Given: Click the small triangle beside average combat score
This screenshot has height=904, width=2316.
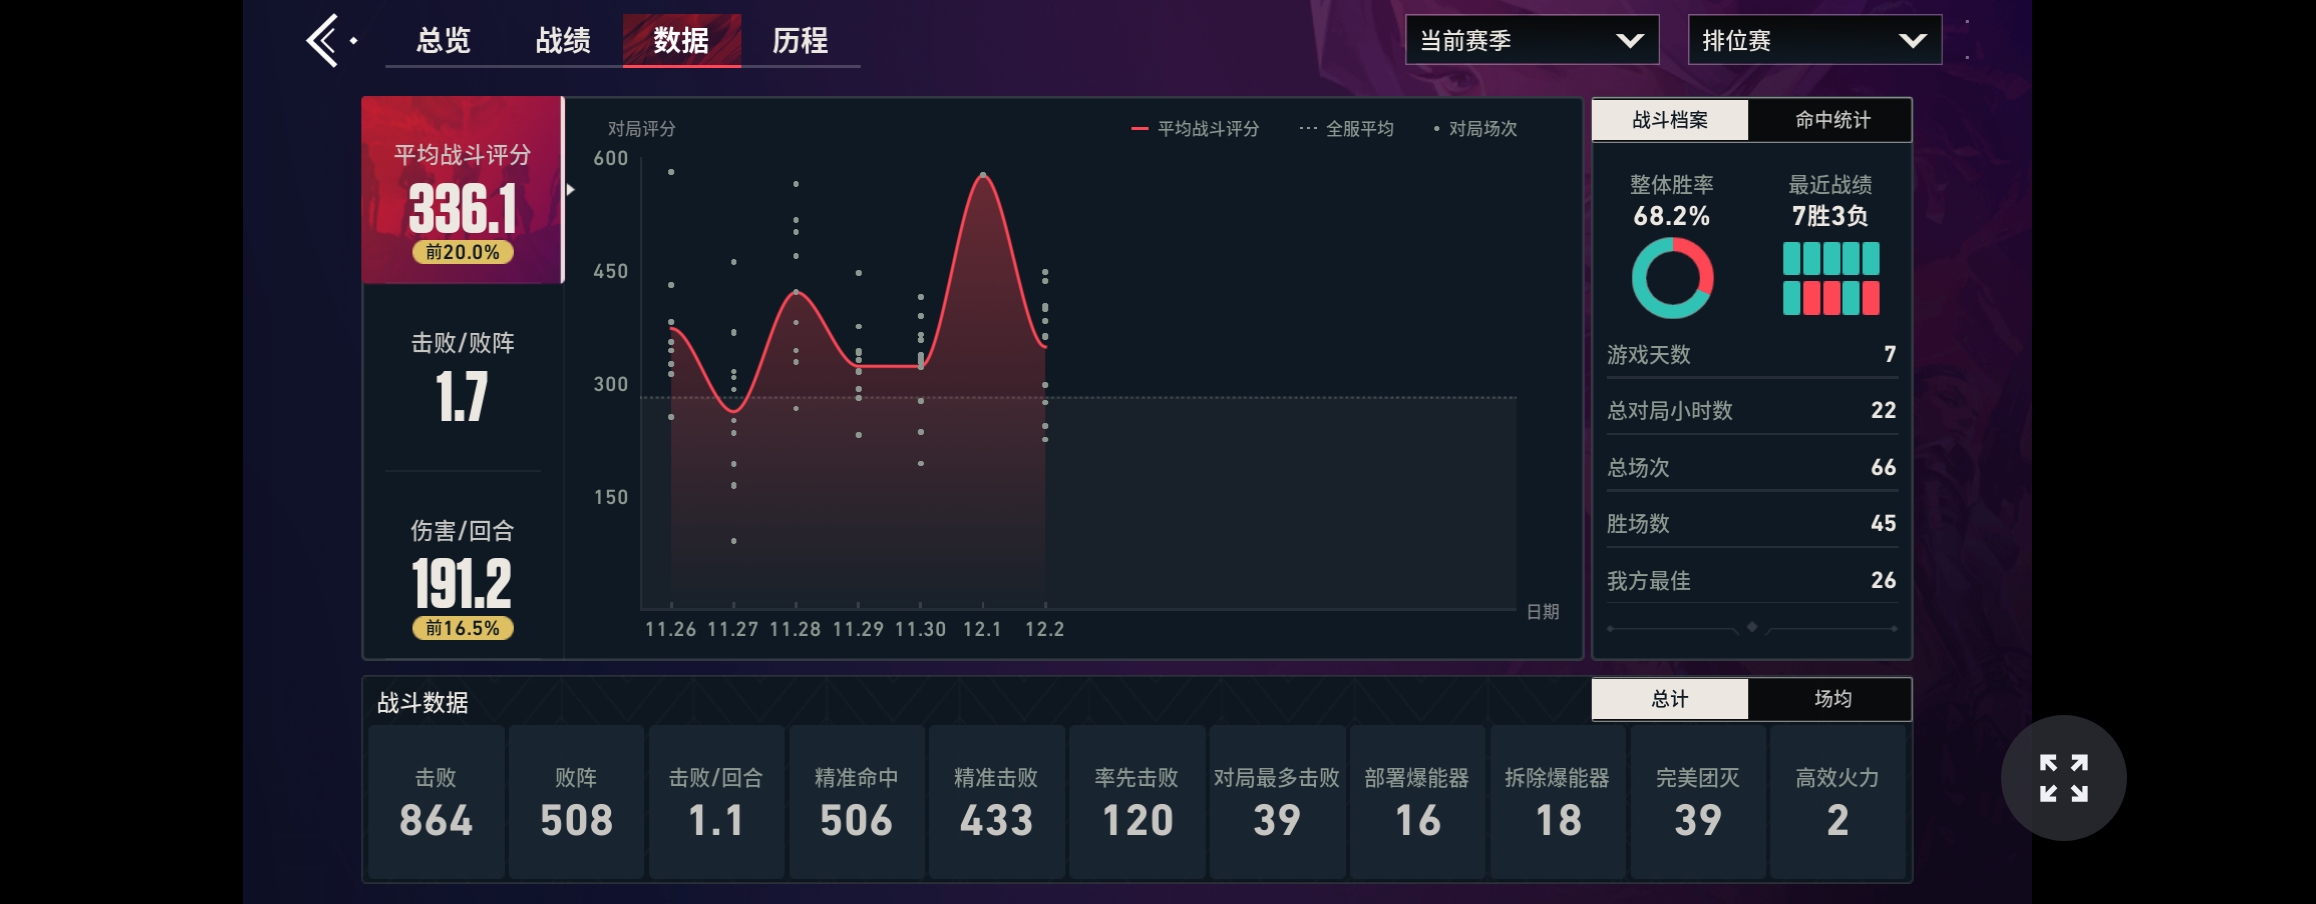Looking at the screenshot, I should (571, 189).
